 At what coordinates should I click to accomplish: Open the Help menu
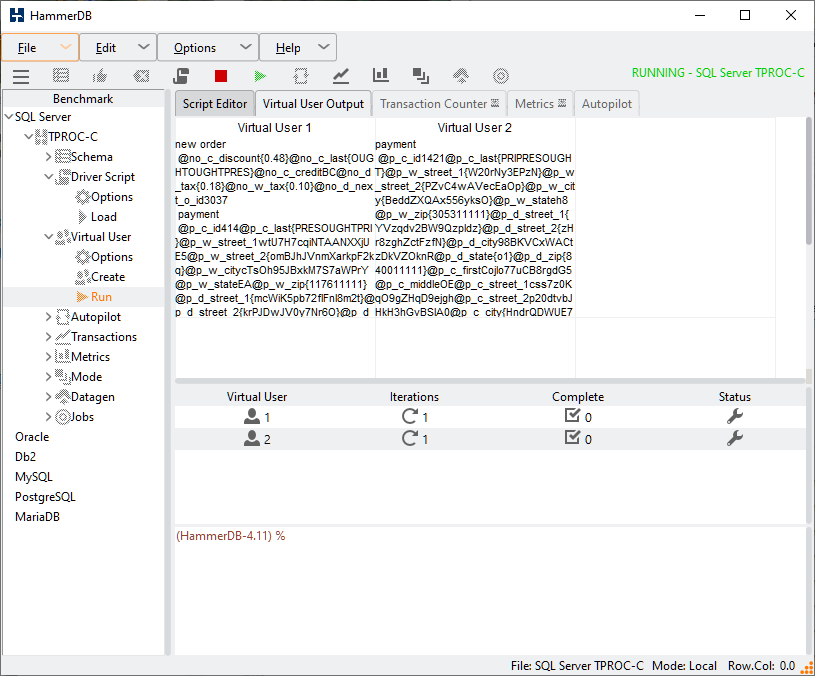[298, 48]
